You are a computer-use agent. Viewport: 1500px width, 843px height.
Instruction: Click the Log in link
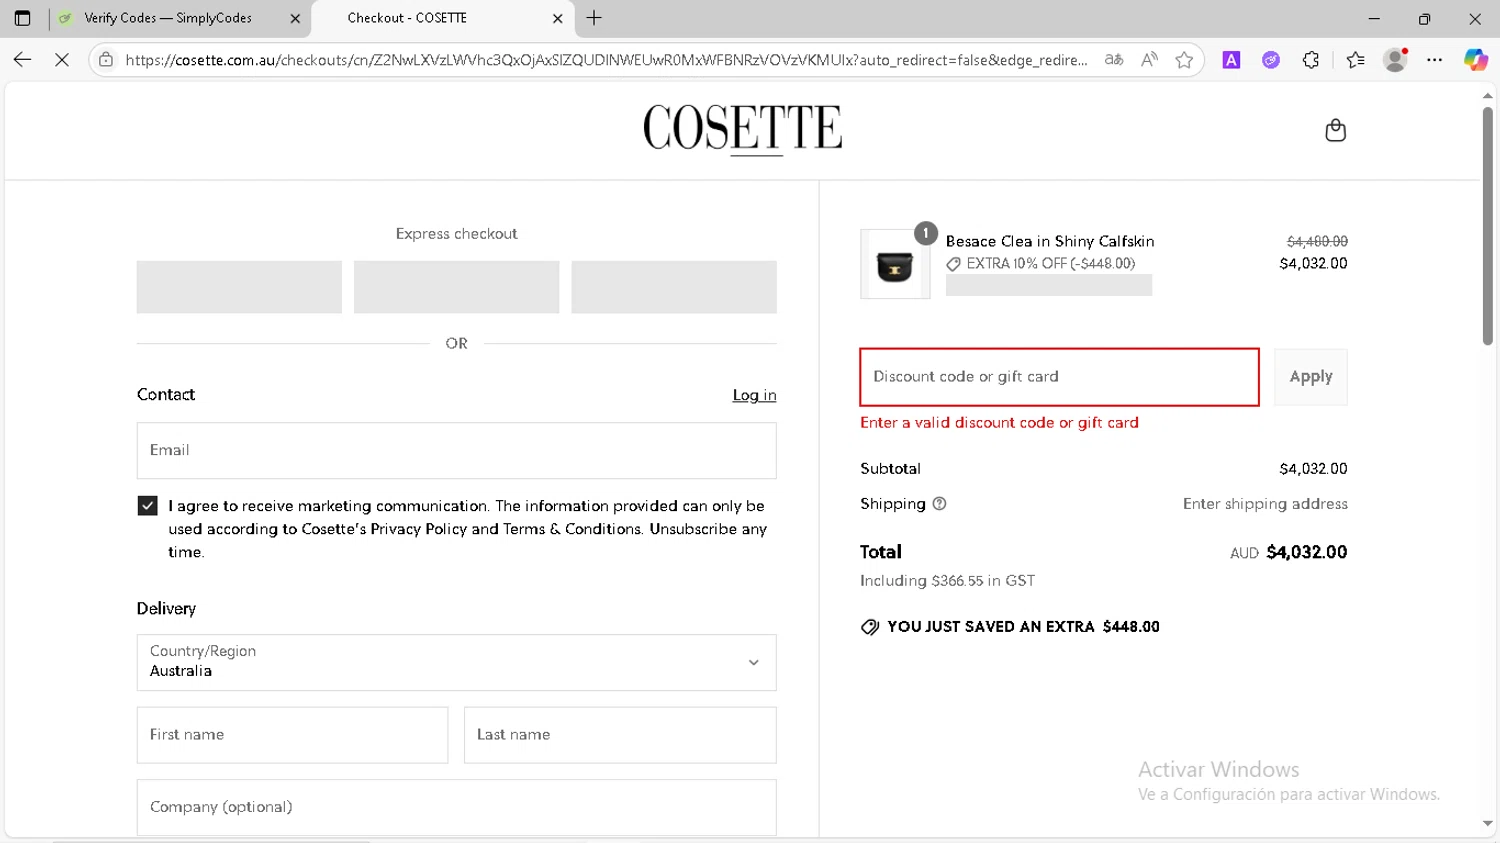tap(754, 395)
